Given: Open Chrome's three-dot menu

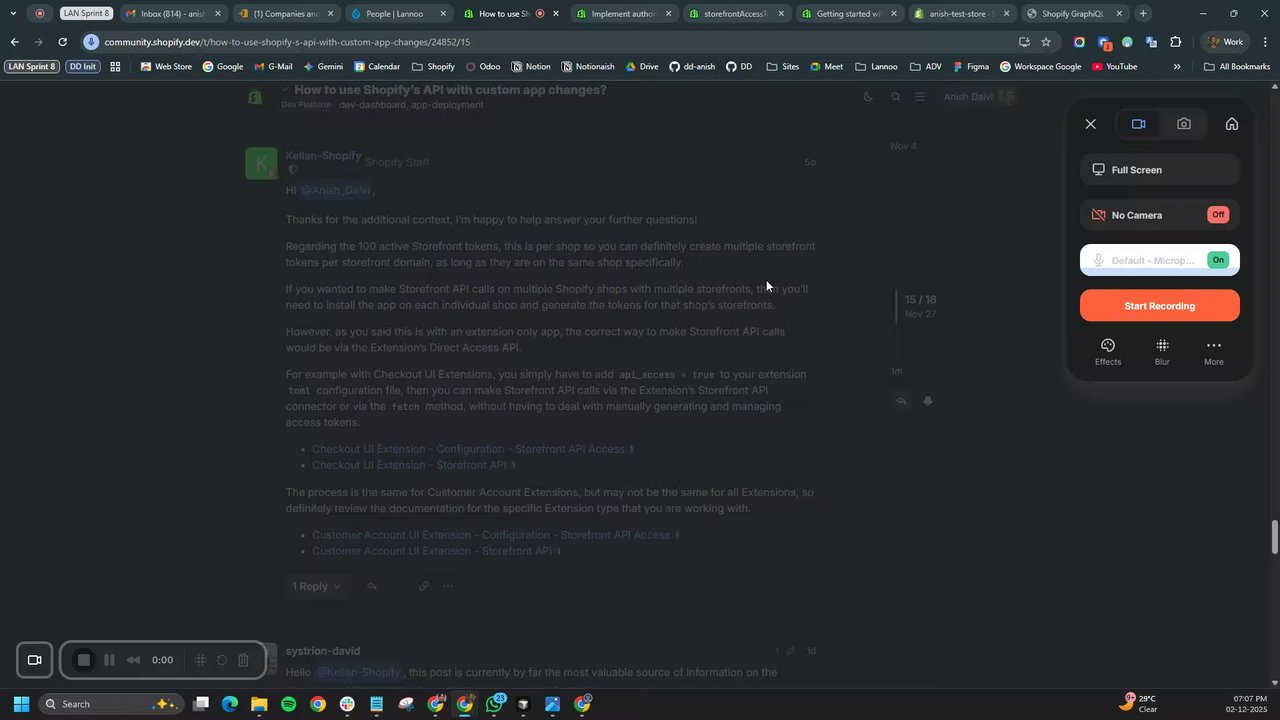Looking at the screenshot, I should [x=1265, y=42].
